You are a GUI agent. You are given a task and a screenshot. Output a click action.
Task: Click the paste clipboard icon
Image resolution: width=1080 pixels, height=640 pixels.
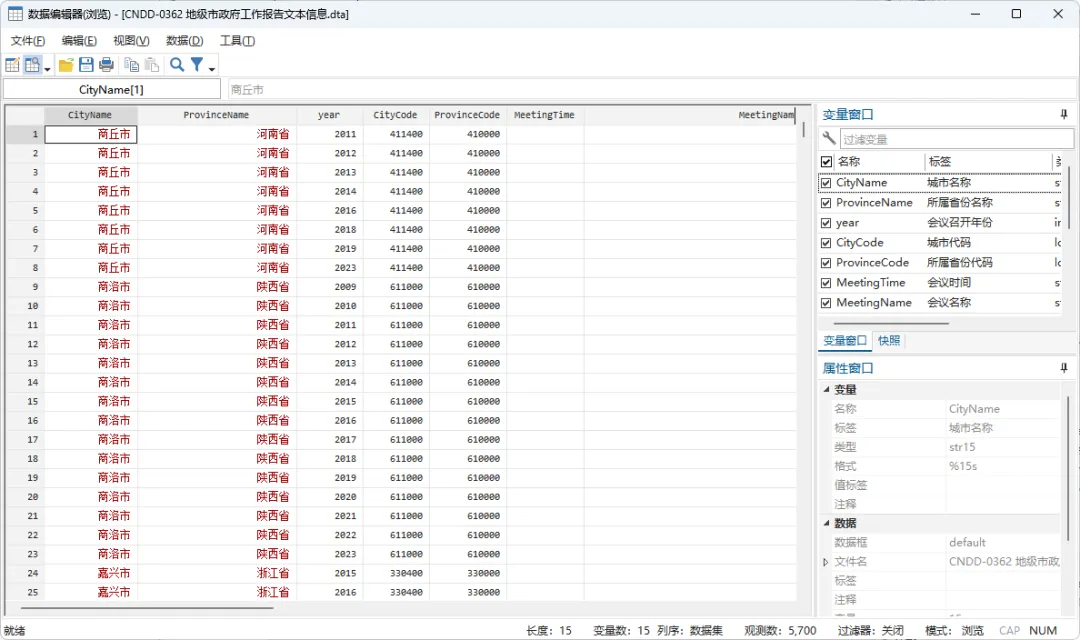152,65
